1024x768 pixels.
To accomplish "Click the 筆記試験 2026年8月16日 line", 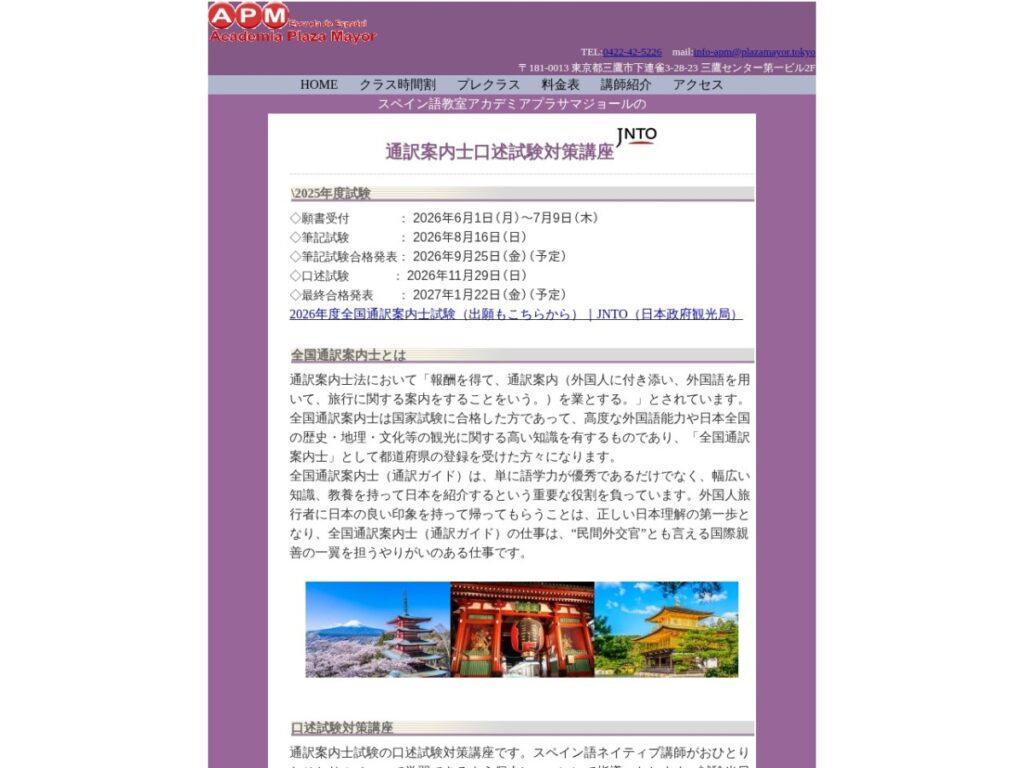I will (408, 237).
